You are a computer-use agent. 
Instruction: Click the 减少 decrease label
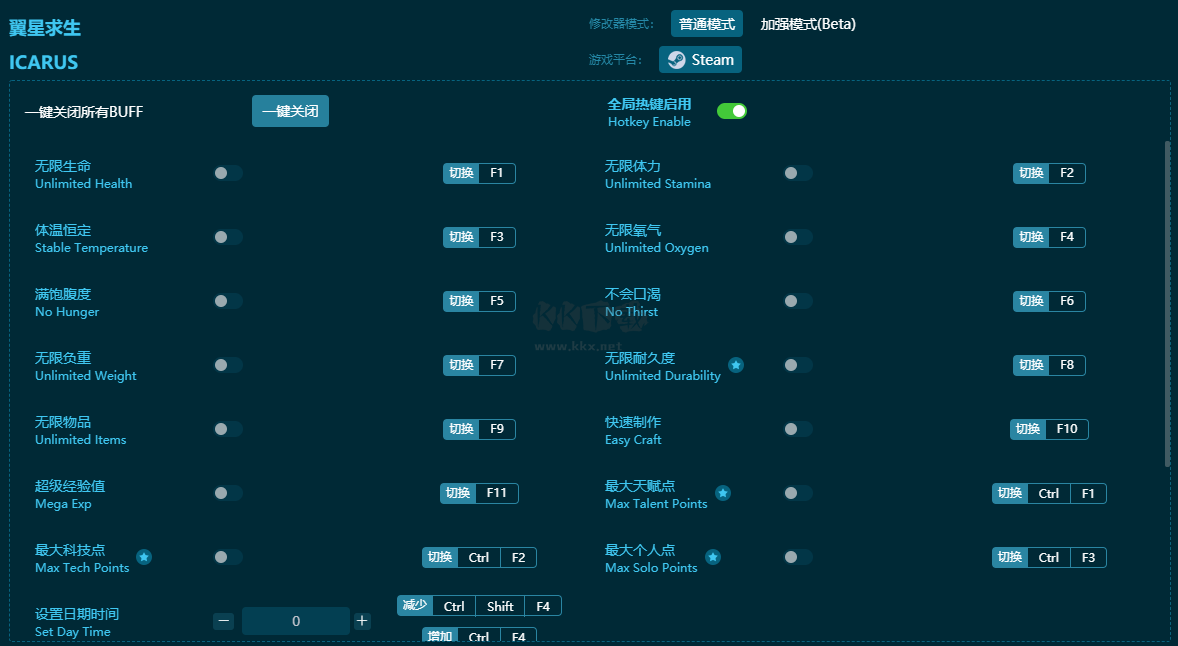415,605
